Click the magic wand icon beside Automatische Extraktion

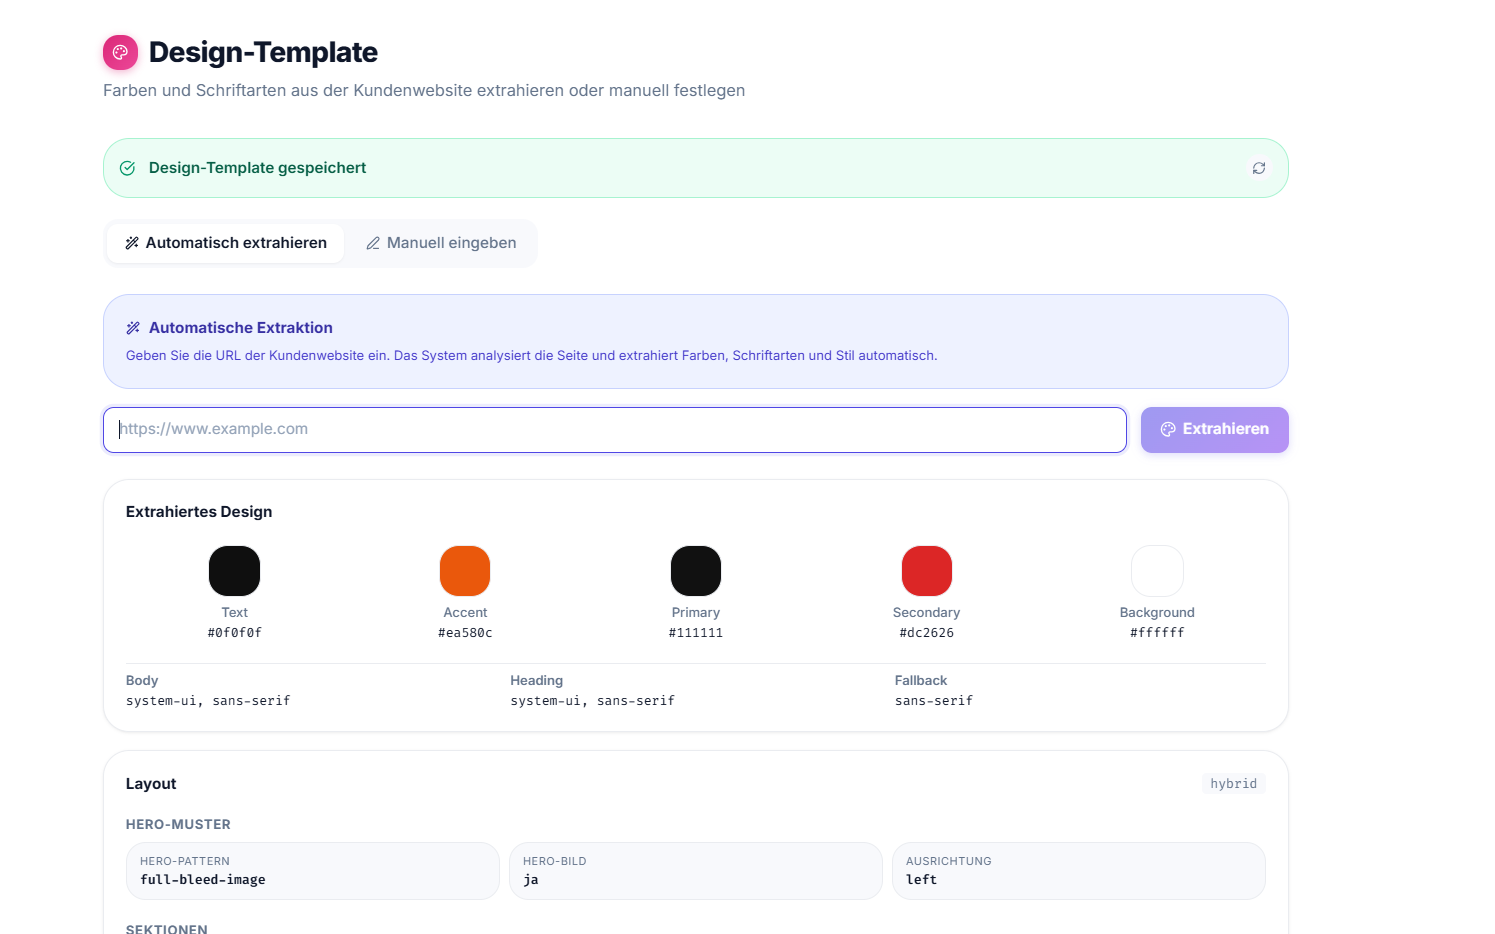pos(133,328)
